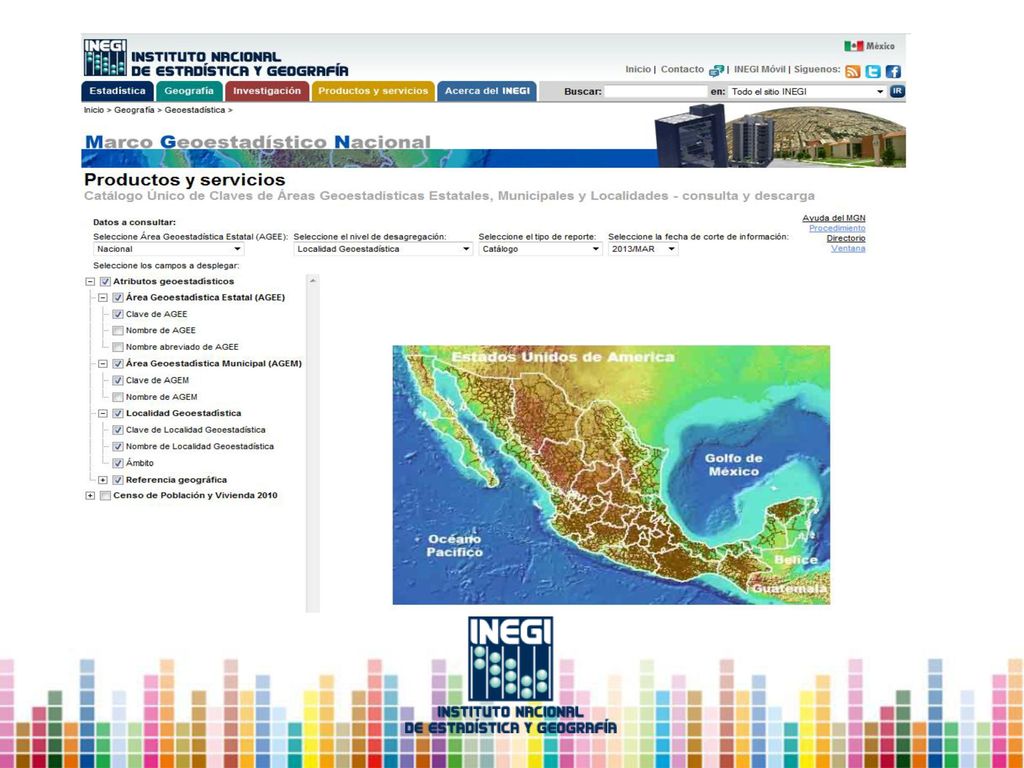1024x768 pixels.
Task: Open the Procedimiento link
Action: click(x=837, y=228)
